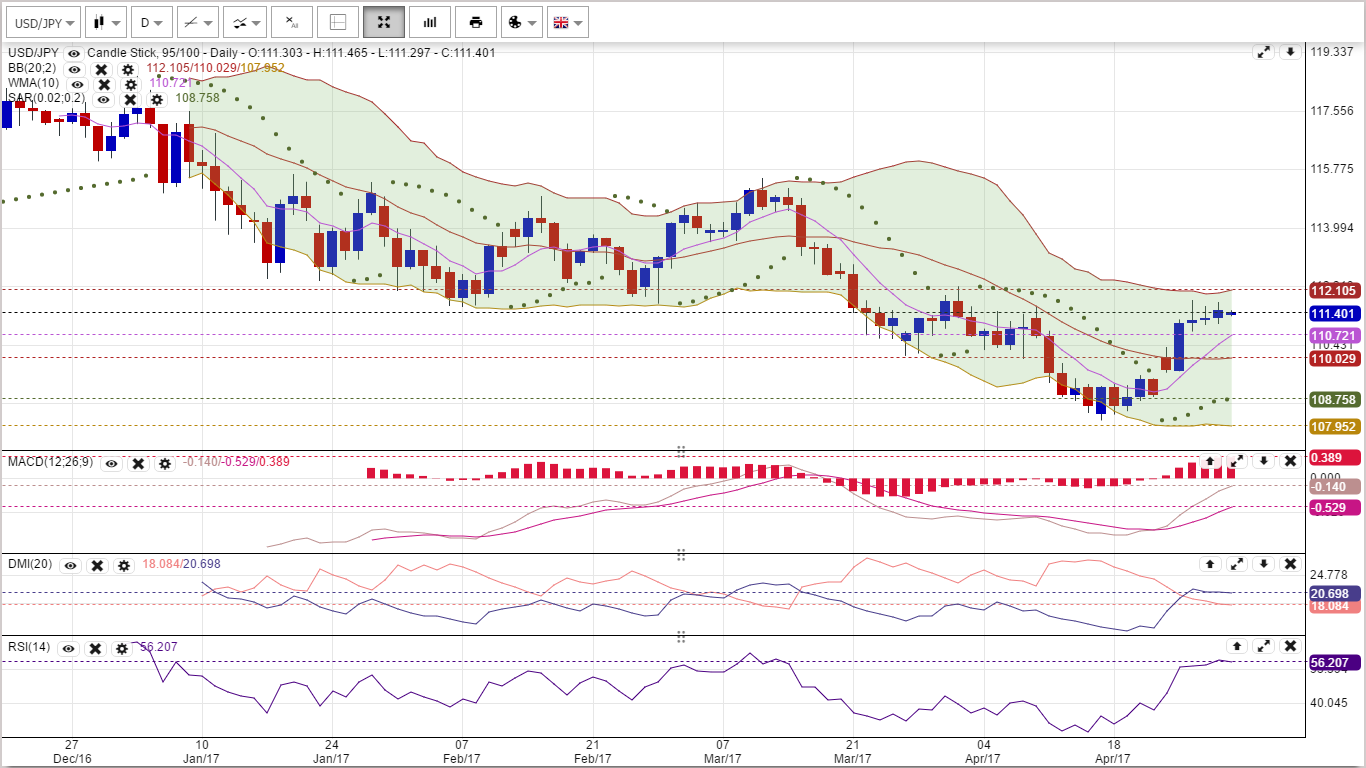Click the RSI value label 56.207
The height and width of the screenshot is (768, 1366).
[x=1335, y=662]
